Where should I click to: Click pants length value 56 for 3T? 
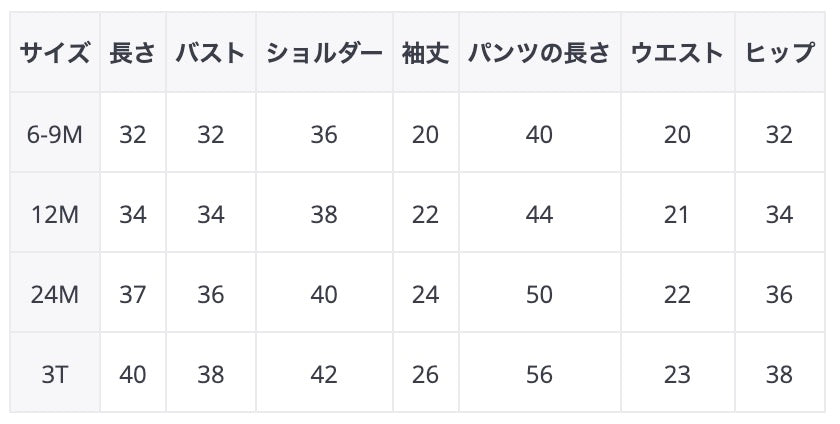coord(539,375)
